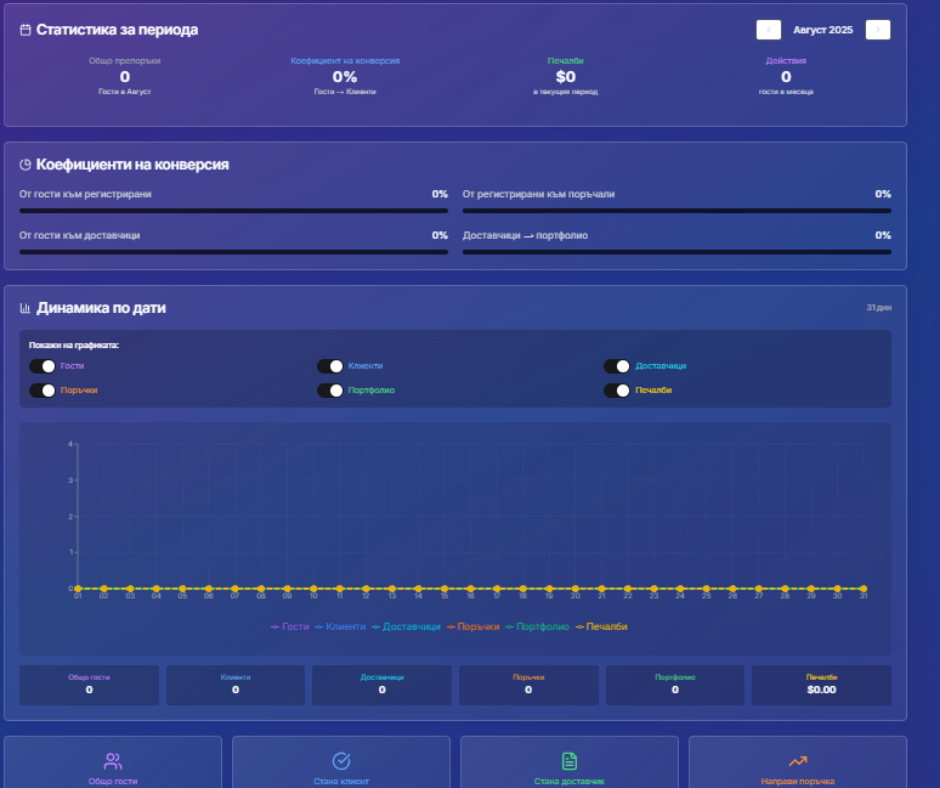Viewport: 940px width, 788px height.
Task: Click the Доставчици → портфолио progress bar
Action: (x=677, y=252)
